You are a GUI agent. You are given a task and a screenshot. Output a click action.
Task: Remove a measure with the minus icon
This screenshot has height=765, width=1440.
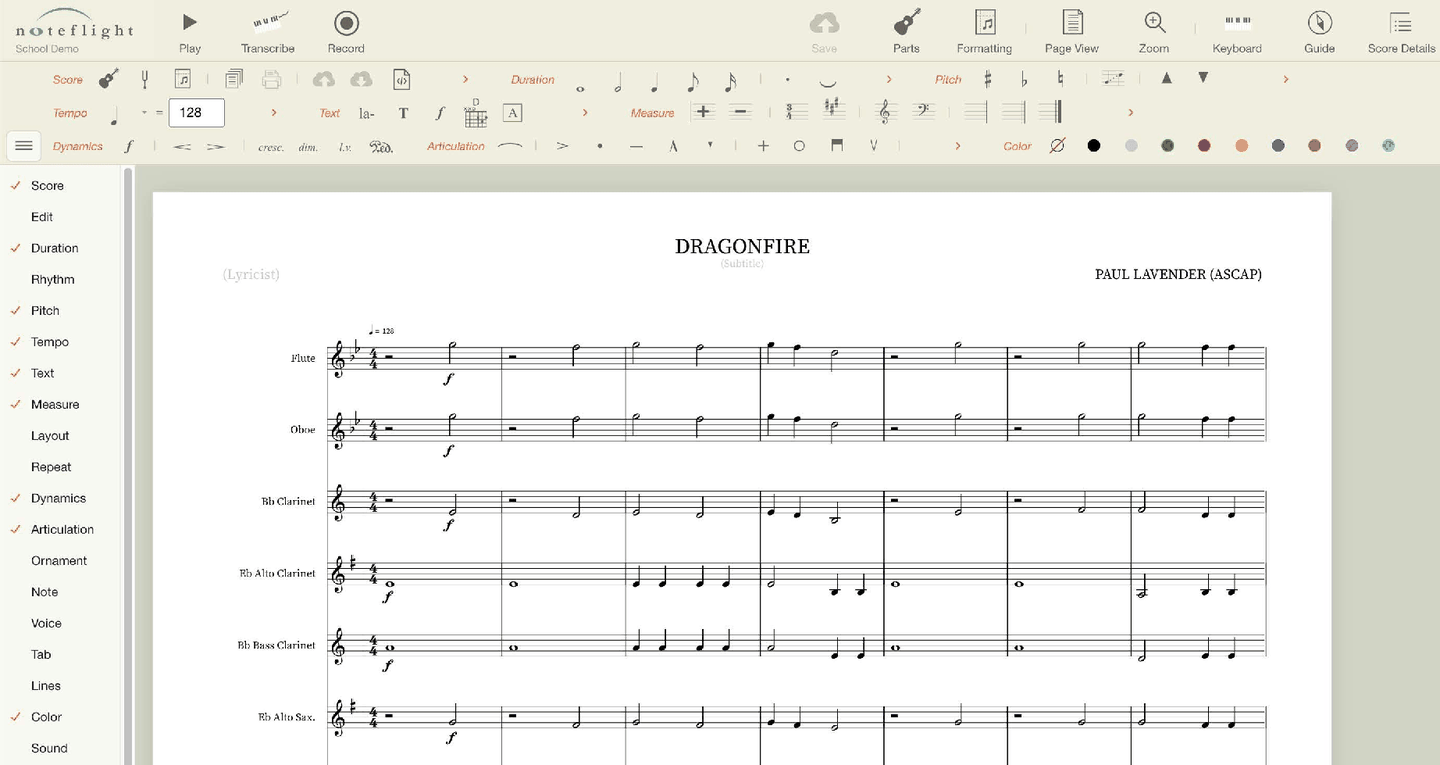[x=741, y=112]
